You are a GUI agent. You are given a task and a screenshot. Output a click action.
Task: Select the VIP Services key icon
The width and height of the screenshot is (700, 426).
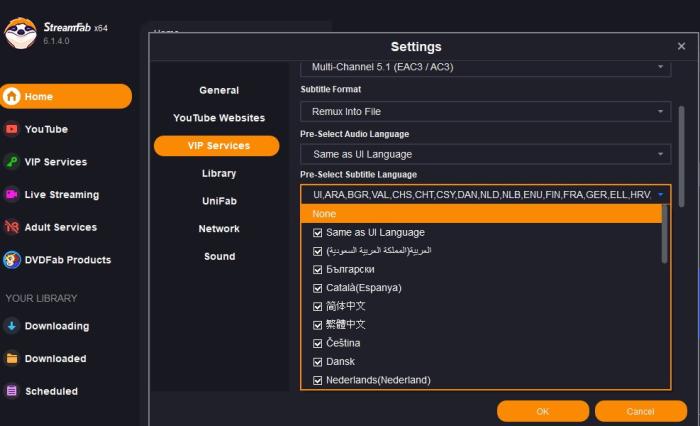click(12, 162)
